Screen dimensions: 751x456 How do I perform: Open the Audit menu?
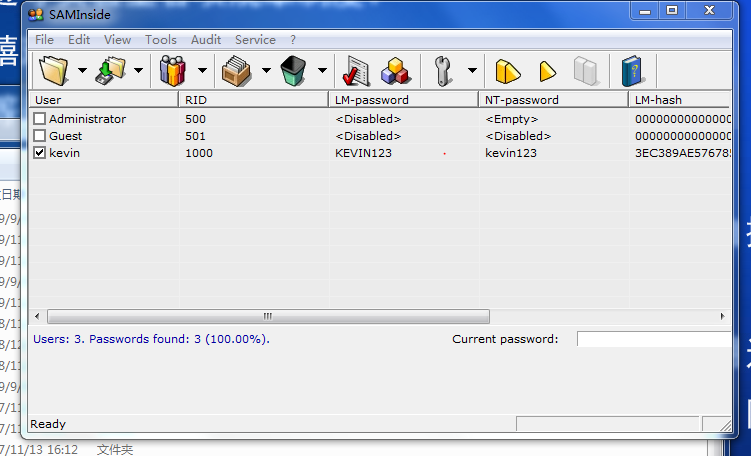tap(206, 40)
